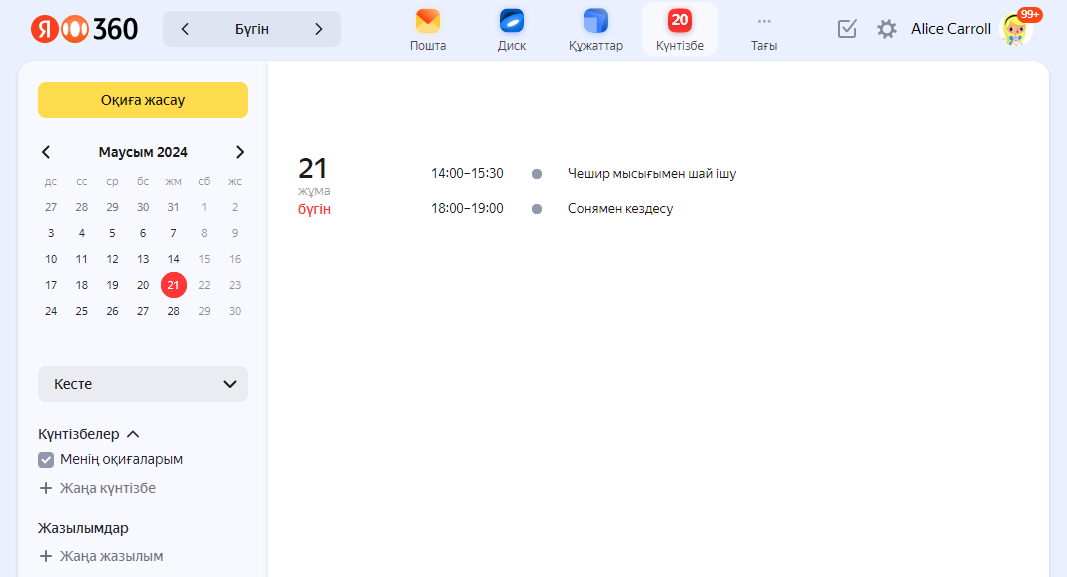Go to next month in mini calendar
1067x577 pixels.
click(239, 152)
